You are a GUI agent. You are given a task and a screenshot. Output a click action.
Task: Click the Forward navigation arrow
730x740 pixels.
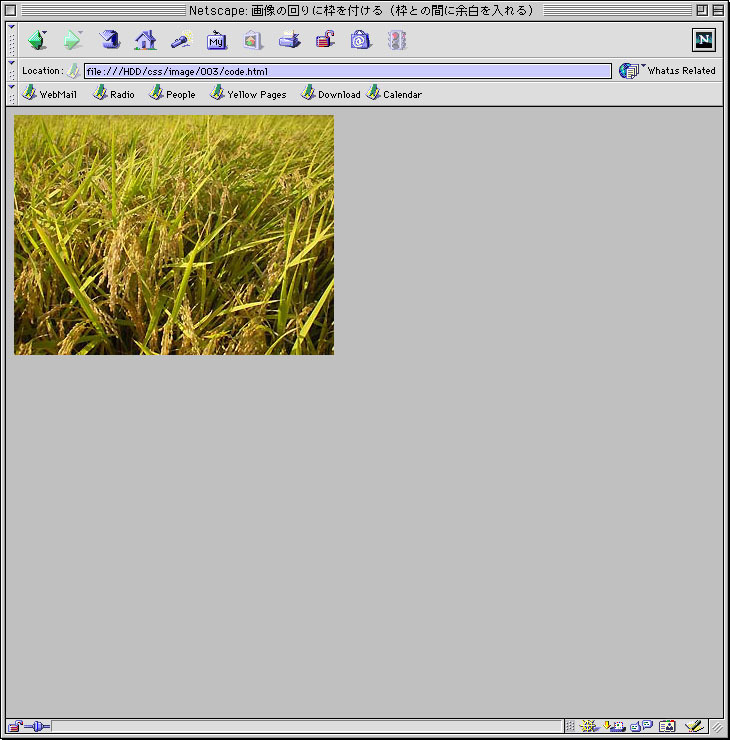click(x=72, y=40)
